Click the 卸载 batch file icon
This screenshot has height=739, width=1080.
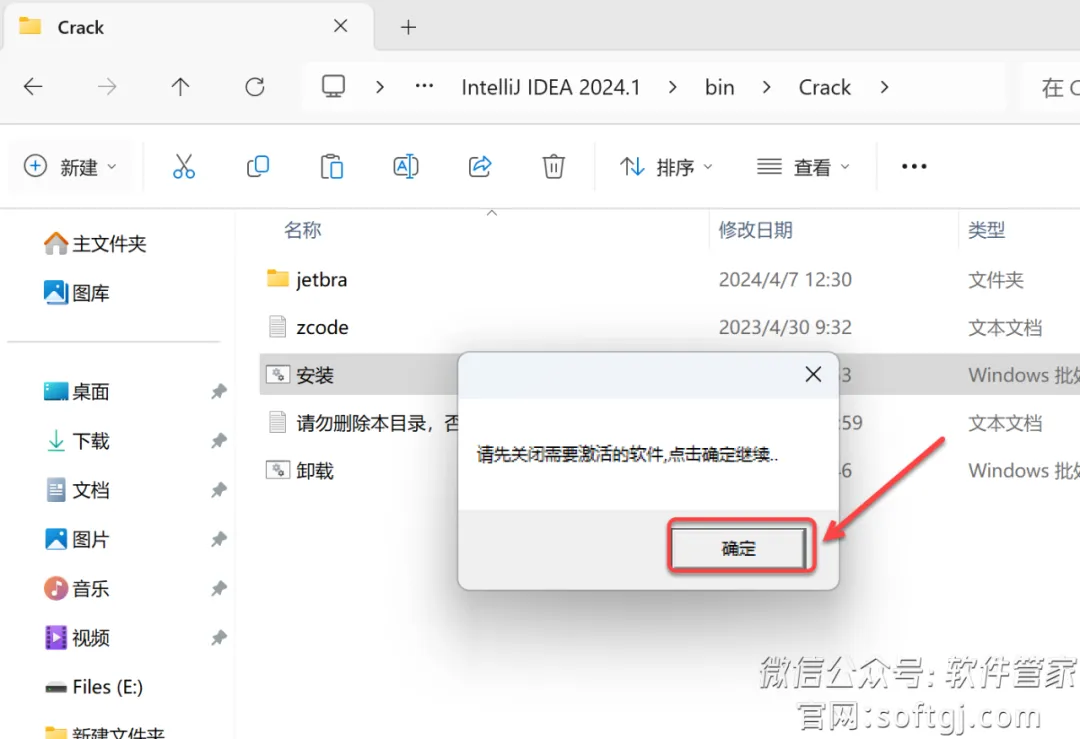click(278, 470)
